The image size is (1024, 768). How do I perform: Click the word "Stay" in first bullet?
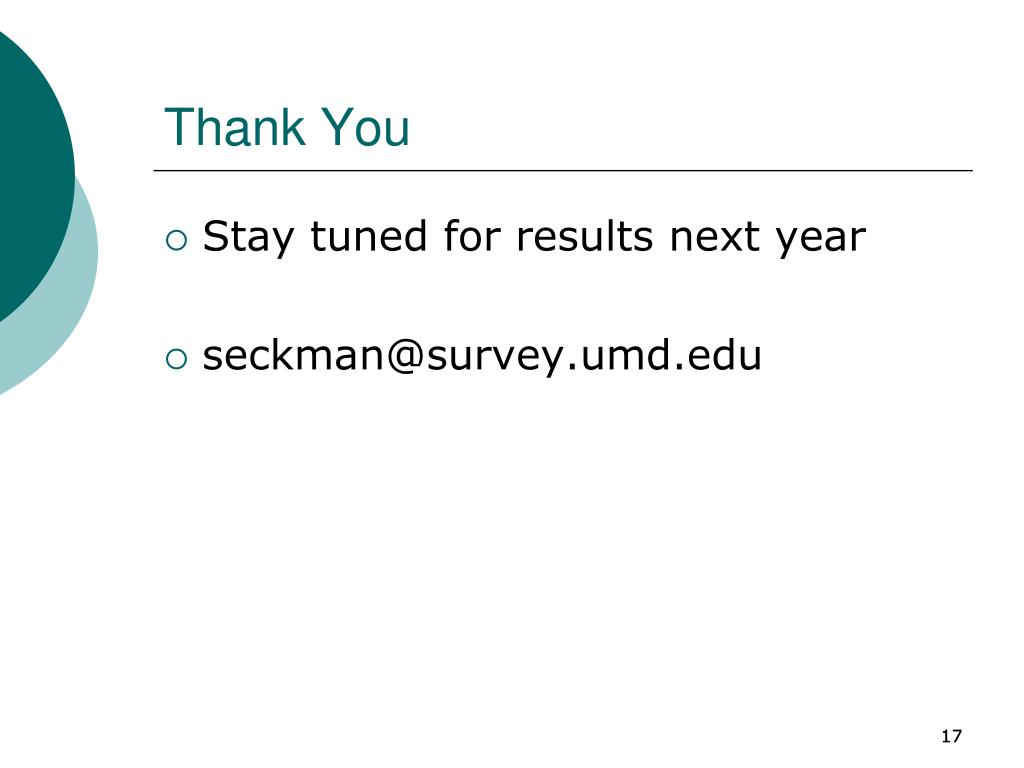(248, 236)
